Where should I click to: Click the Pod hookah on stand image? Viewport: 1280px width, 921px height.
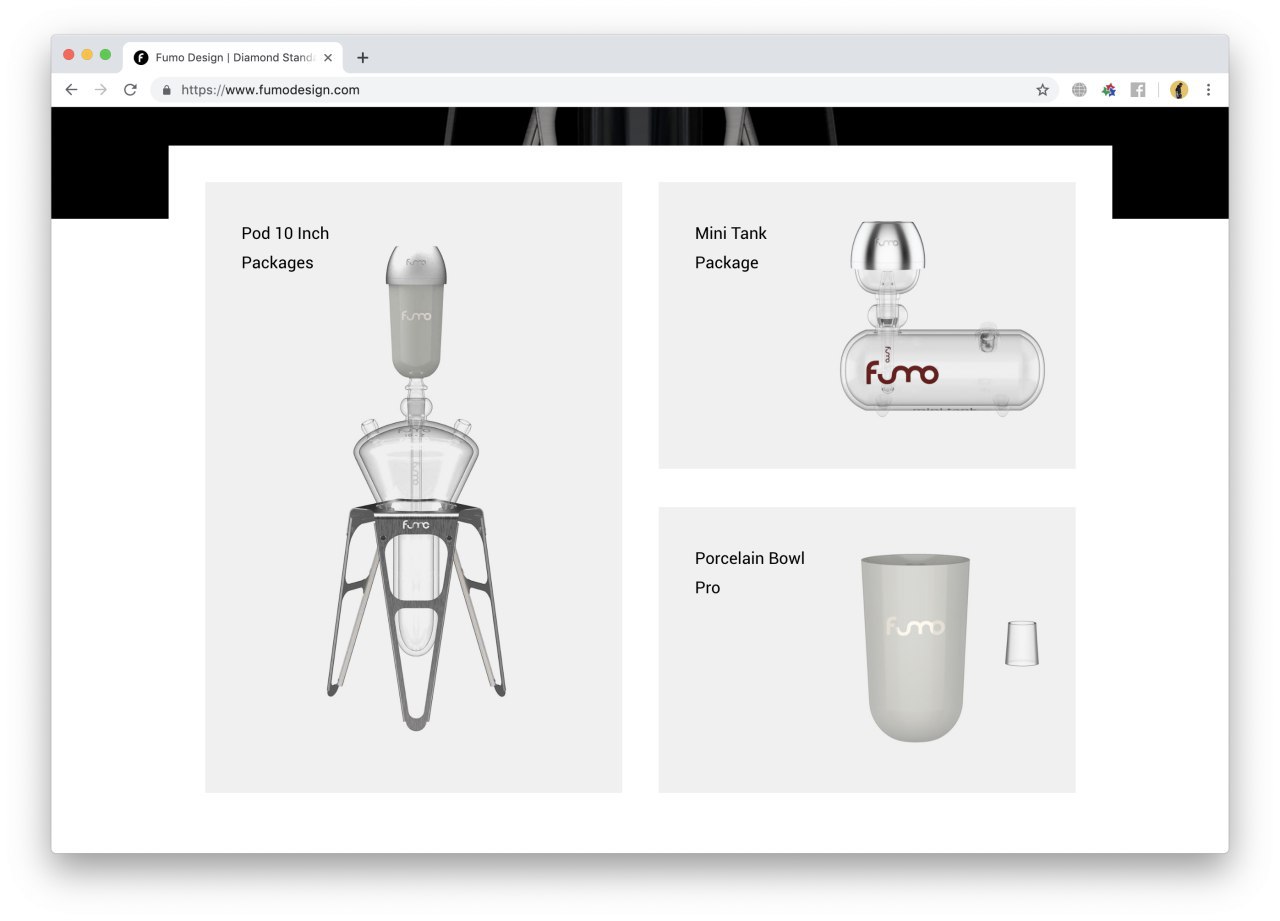(416, 488)
